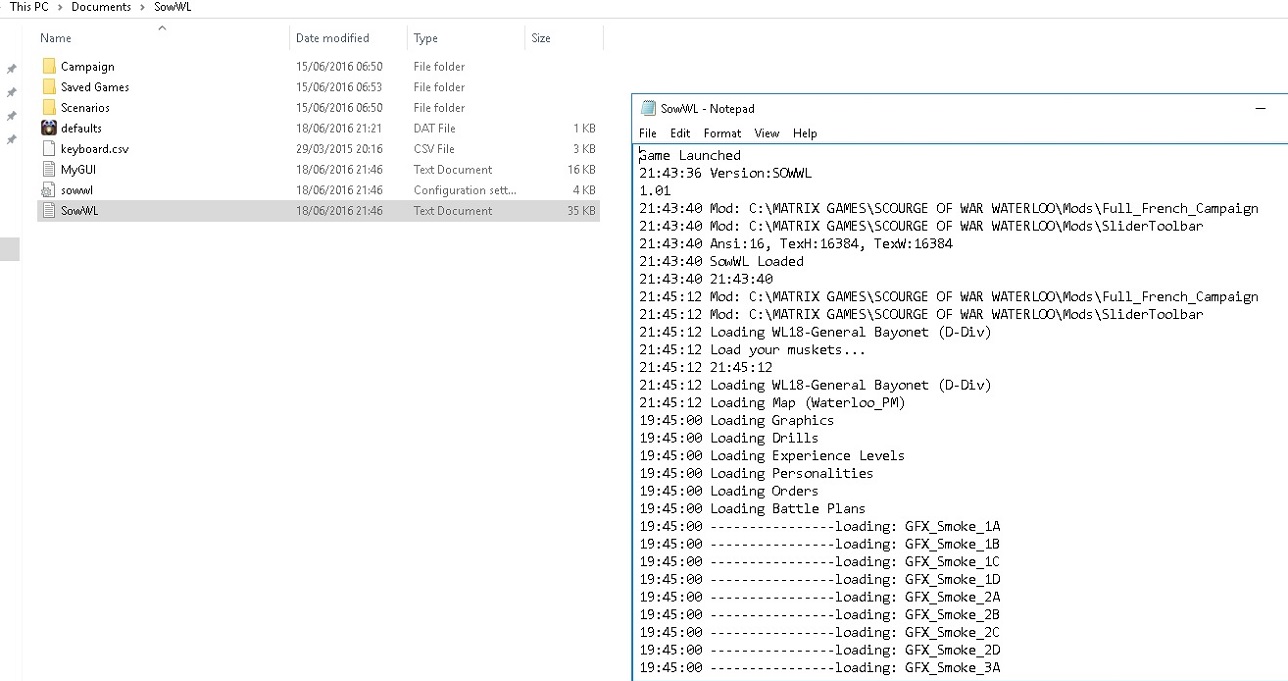Click the Notepad icon in title bar
Screen dimensions: 1288x681
click(x=648, y=108)
